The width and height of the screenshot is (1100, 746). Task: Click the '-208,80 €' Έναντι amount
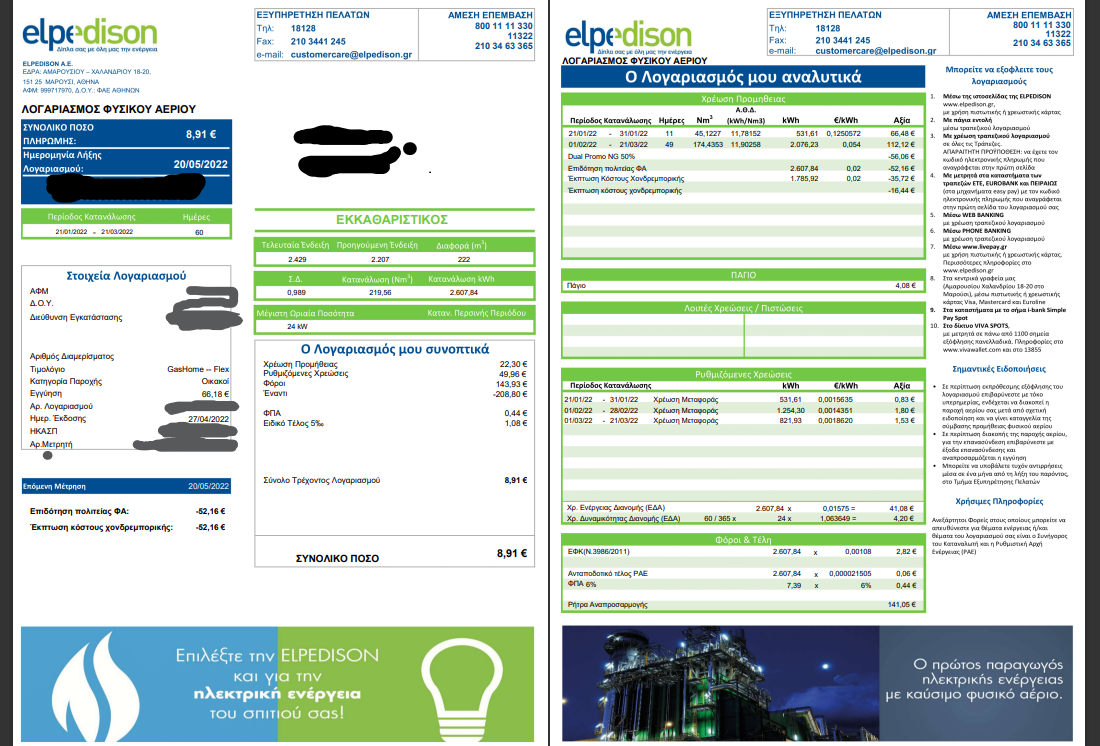[x=510, y=394]
